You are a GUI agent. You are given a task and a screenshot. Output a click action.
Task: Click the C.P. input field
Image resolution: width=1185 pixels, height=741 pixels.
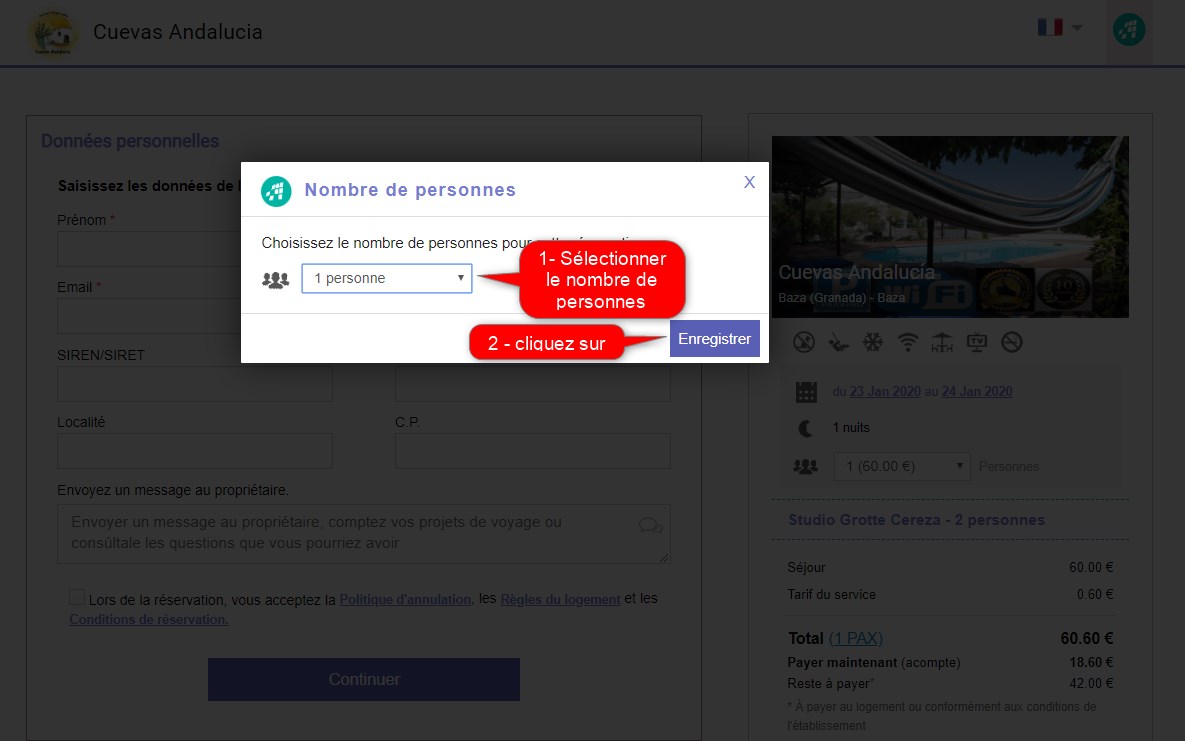533,451
